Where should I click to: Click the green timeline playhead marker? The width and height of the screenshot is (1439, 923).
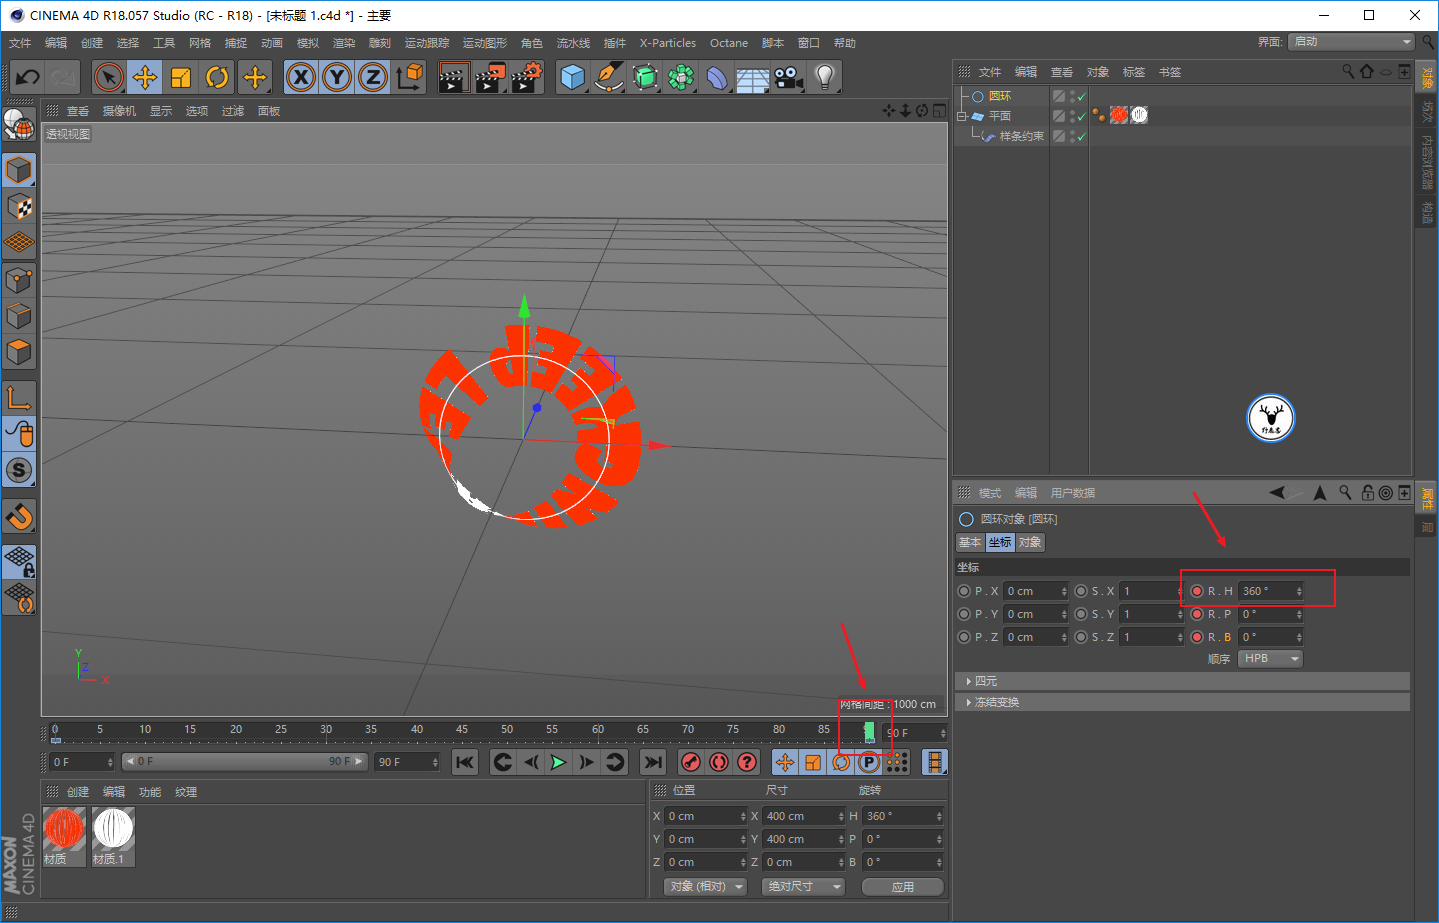(x=869, y=731)
